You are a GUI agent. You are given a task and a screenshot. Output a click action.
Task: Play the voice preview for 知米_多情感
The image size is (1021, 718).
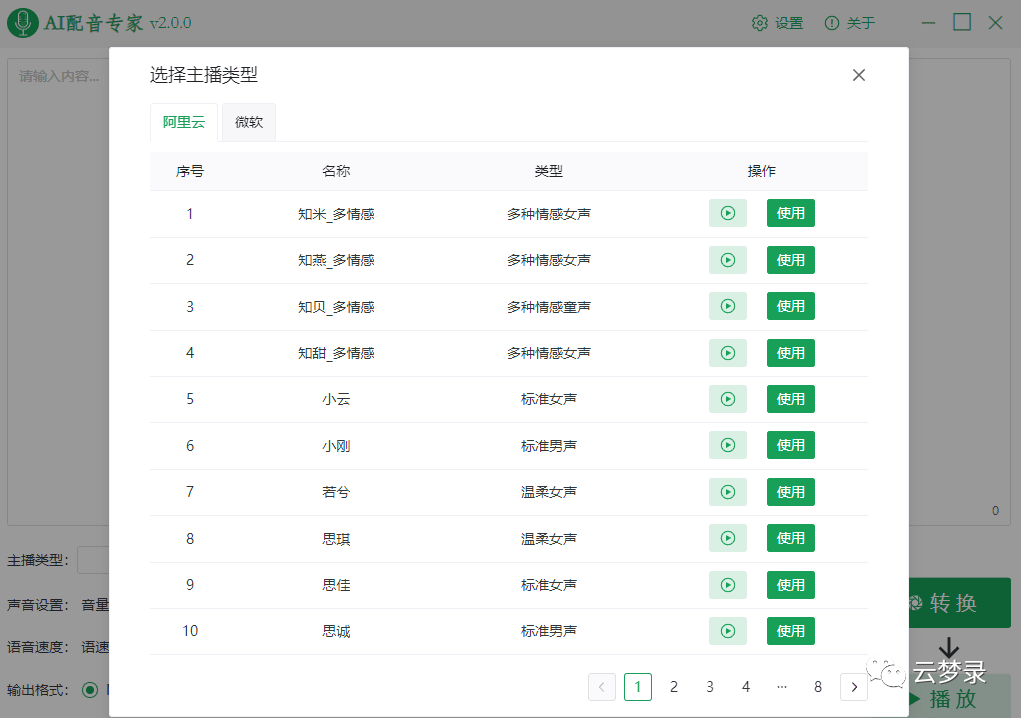pos(728,213)
